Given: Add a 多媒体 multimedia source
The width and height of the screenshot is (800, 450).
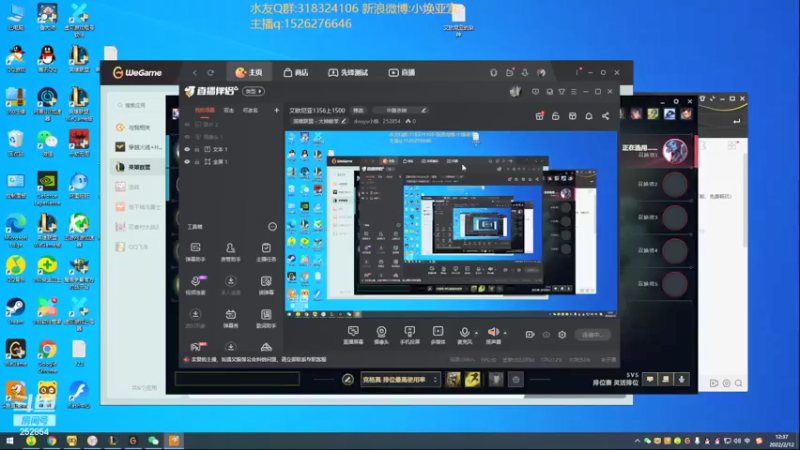Looking at the screenshot, I should pos(438,335).
